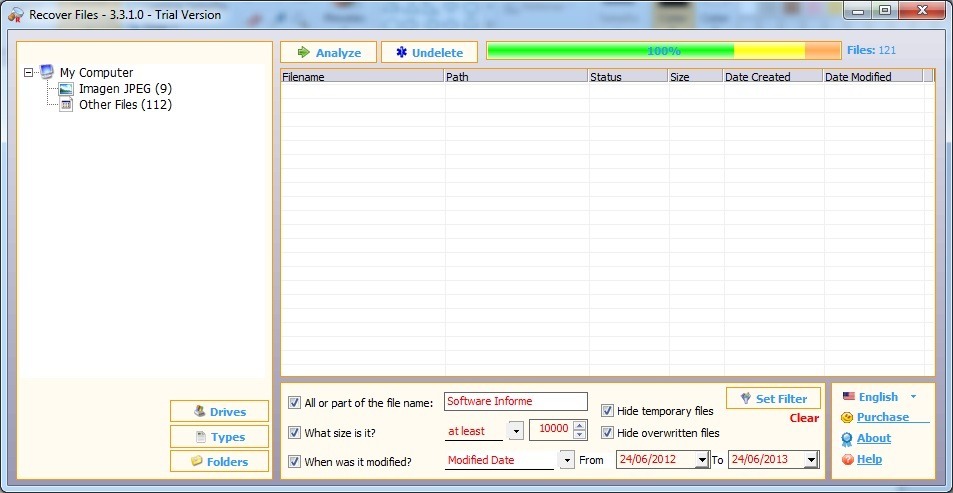Click the 10000 size value field
Viewport: 953px width, 493px height.
(x=552, y=429)
